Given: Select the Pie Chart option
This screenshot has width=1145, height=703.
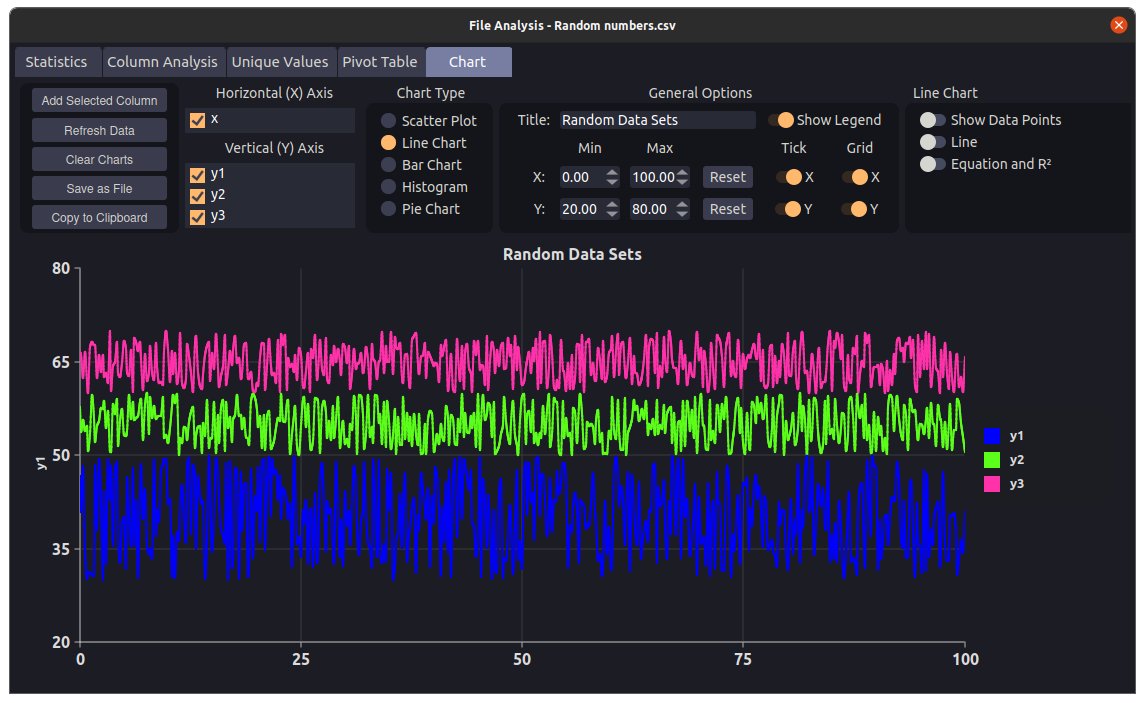Looking at the screenshot, I should (388, 209).
